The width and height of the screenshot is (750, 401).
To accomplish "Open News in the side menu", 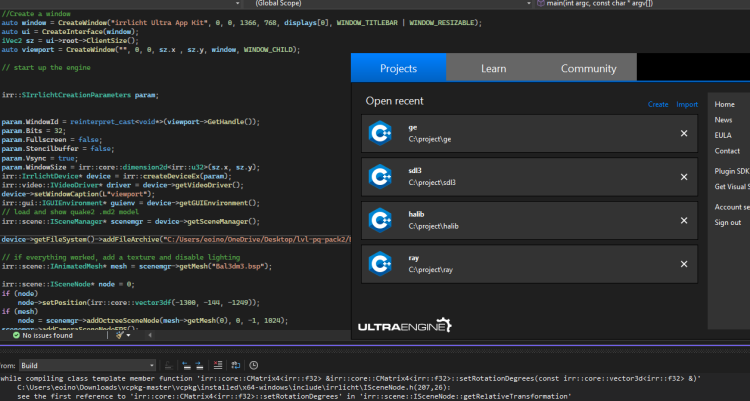I will [x=723, y=120].
